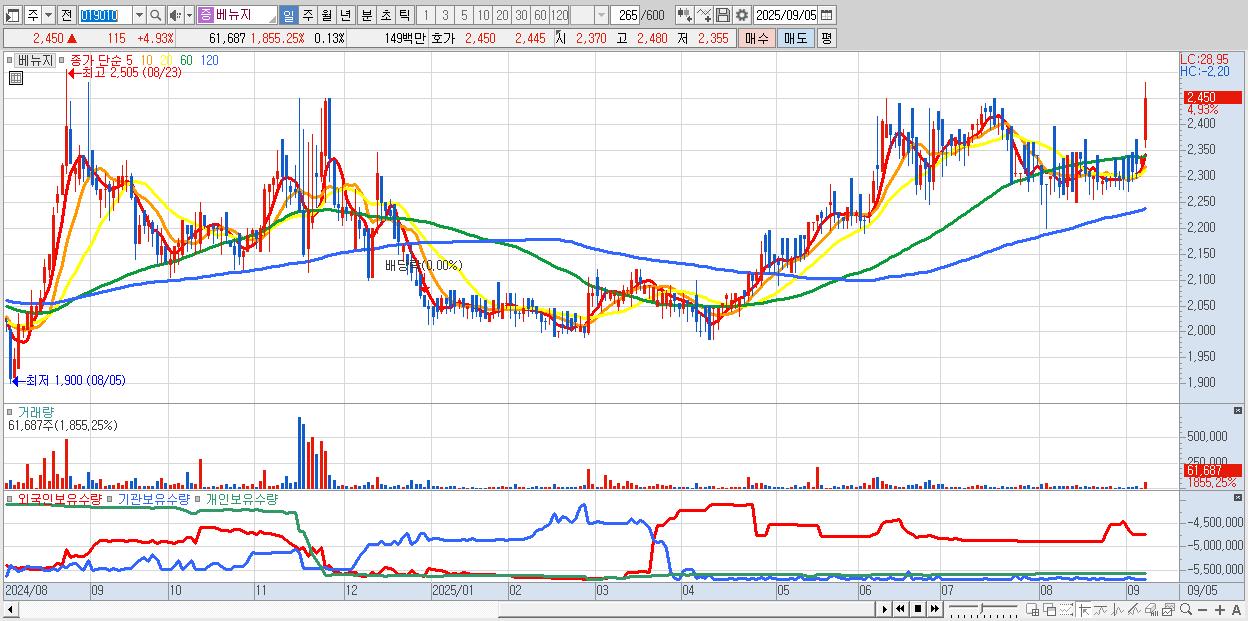The width and height of the screenshot is (1248, 621).
Task: Expand the dropdown next to speaker icon
Action: [189, 15]
